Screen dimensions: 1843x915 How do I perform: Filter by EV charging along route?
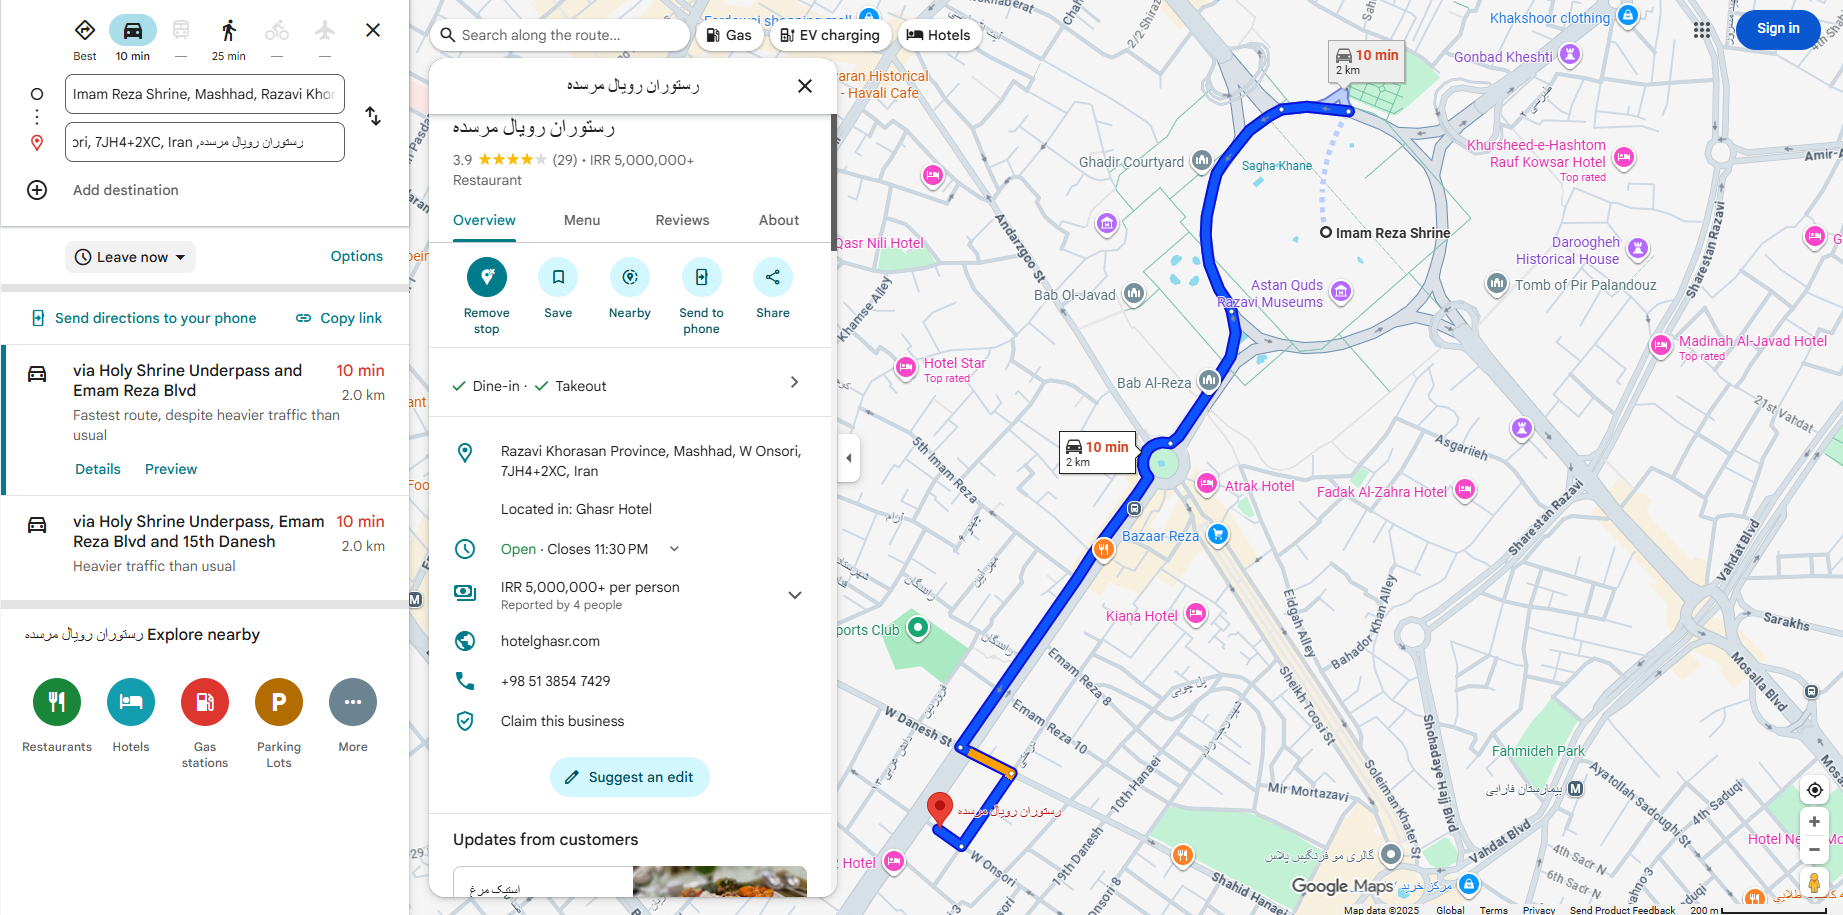click(830, 35)
